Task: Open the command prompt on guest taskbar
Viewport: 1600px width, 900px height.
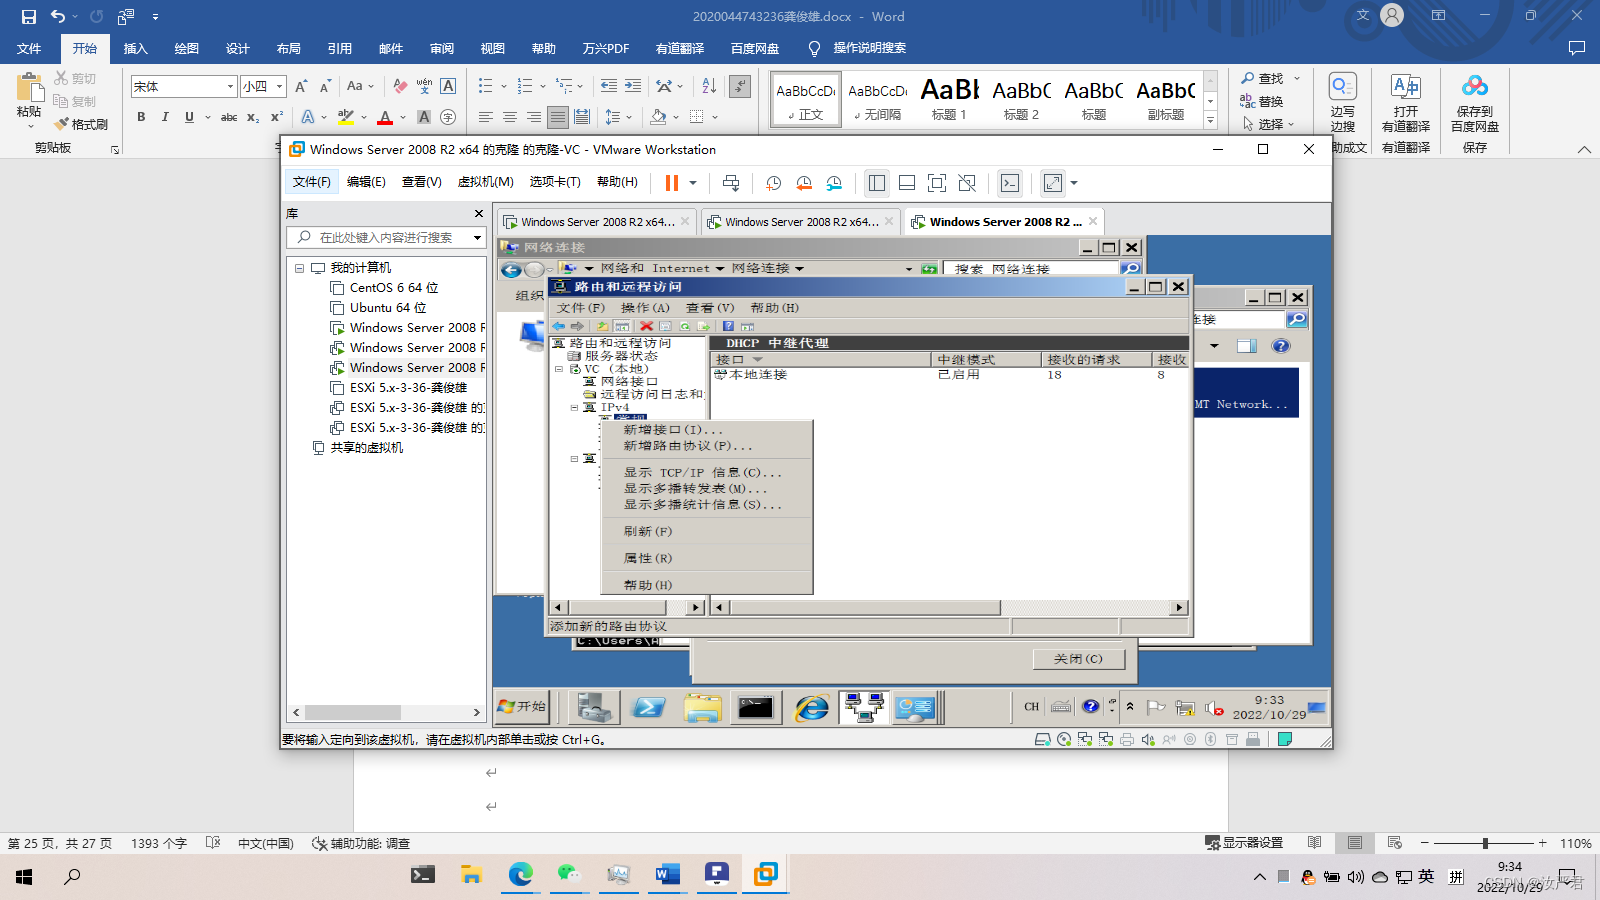Action: [756, 707]
